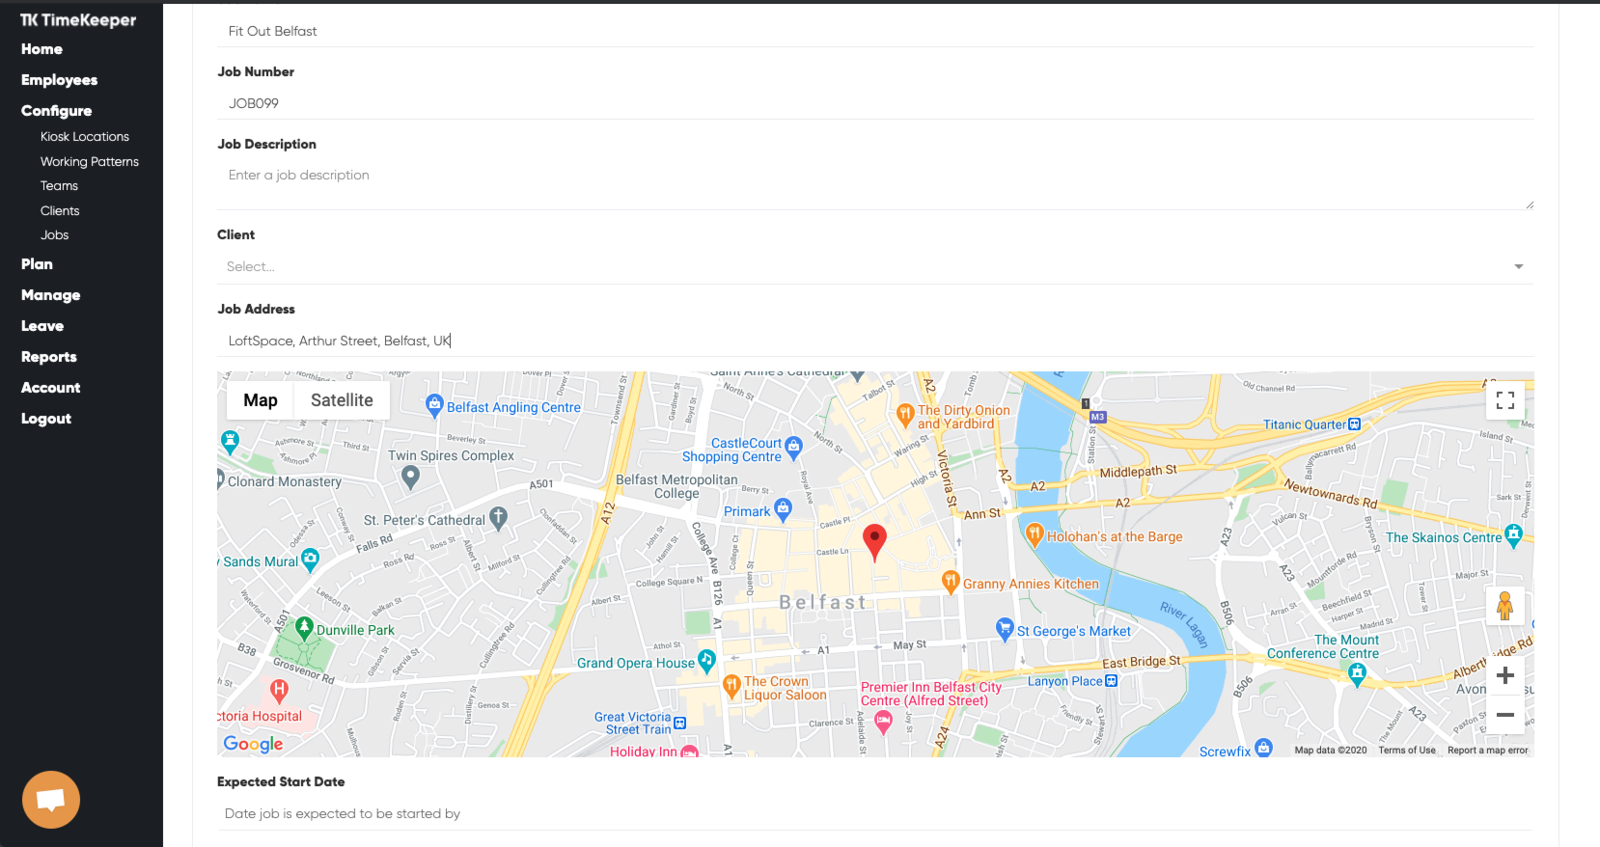
Task: Focus the Job Number field
Action: 875,103
